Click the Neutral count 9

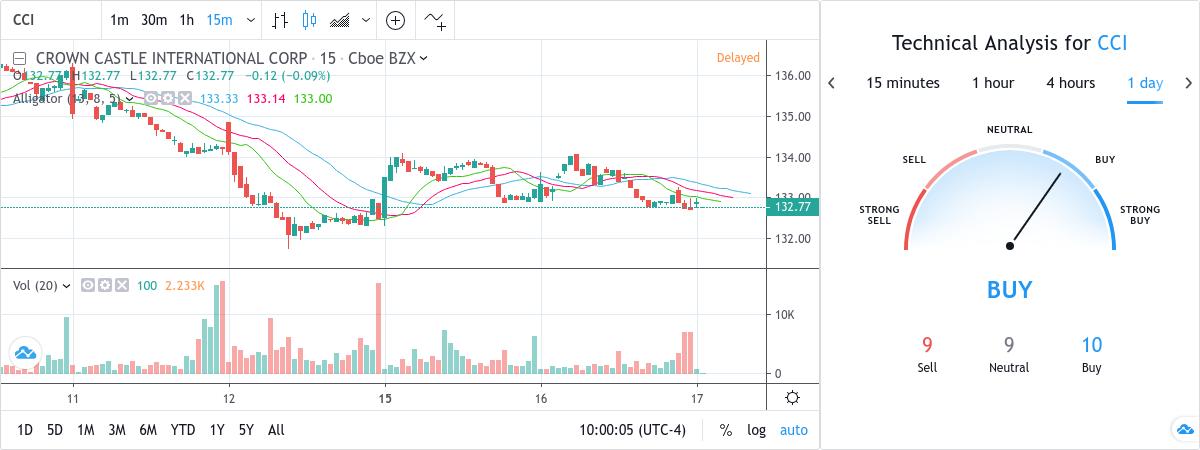pyautogui.click(x=1009, y=346)
